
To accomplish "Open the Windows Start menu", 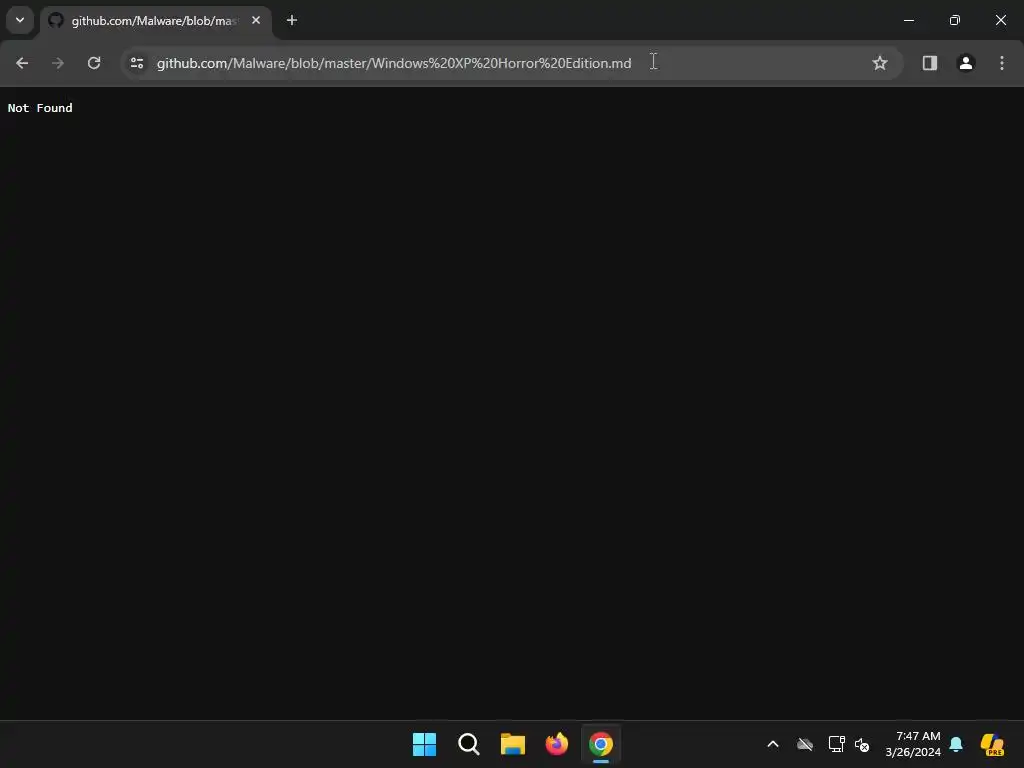I will [x=424, y=744].
